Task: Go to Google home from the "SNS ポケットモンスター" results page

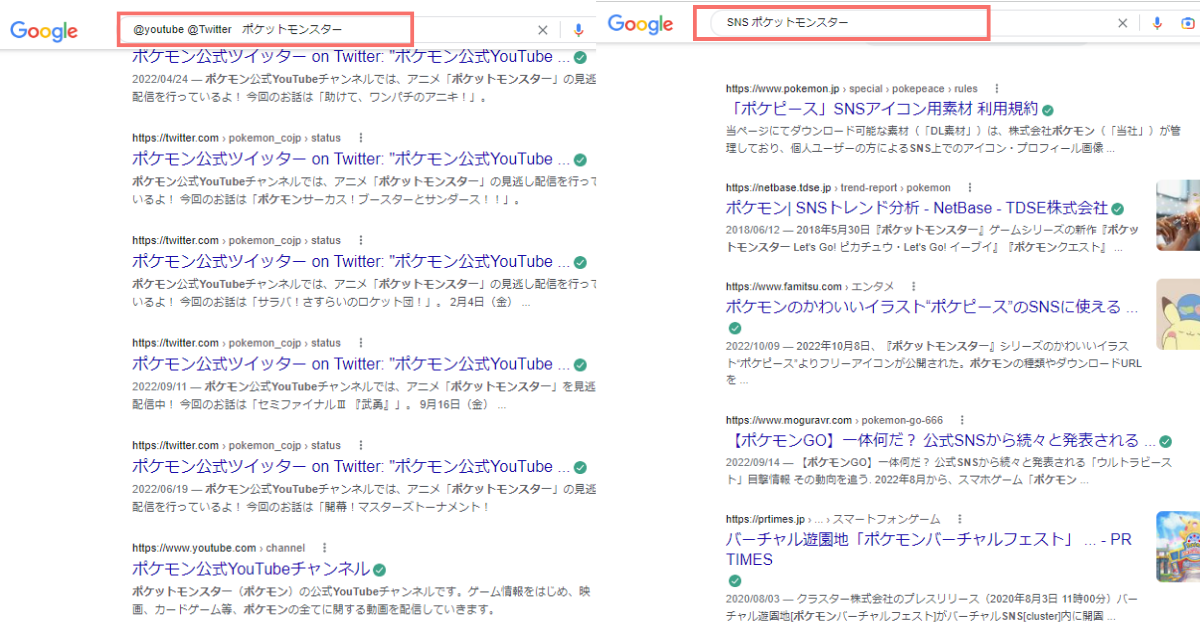Action: pos(641,23)
